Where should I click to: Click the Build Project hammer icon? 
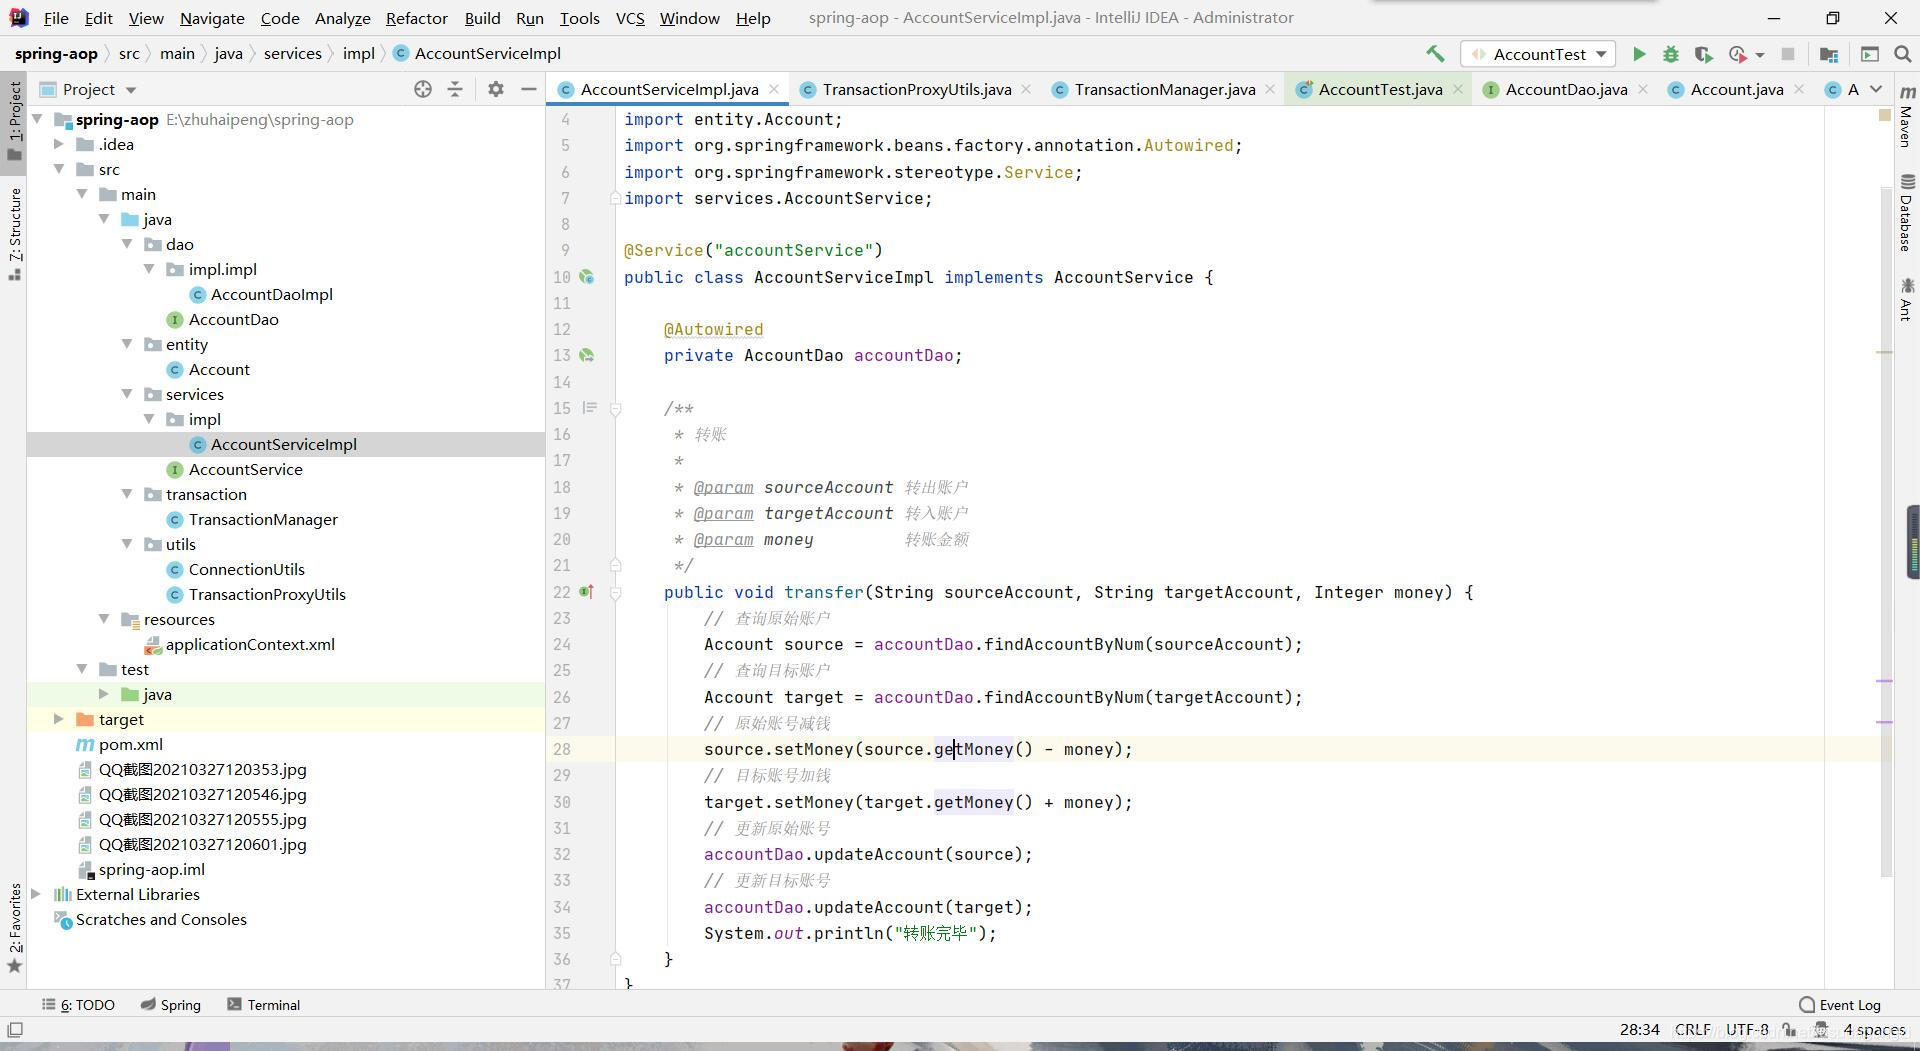1435,54
